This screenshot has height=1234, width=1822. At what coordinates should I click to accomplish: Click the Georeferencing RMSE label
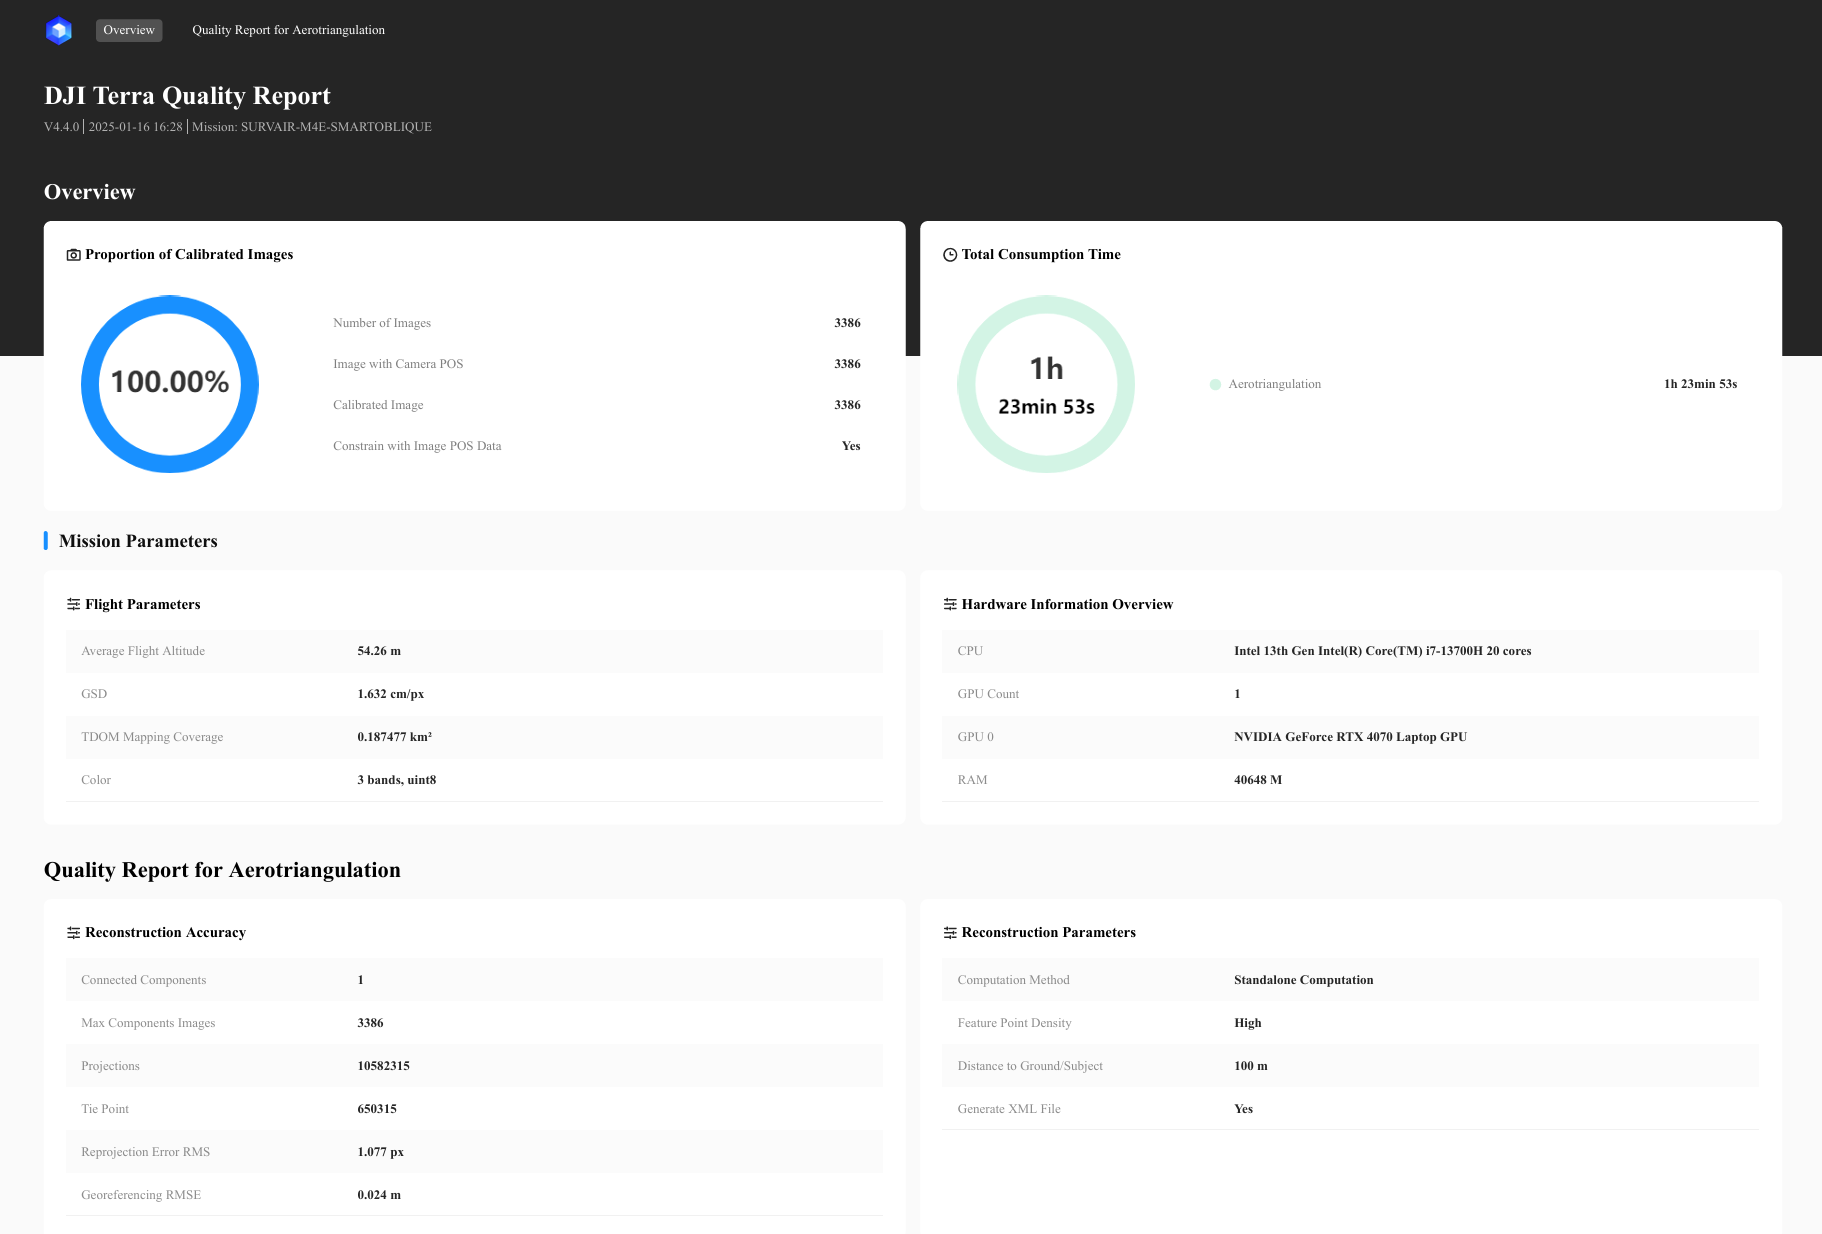141,1195
